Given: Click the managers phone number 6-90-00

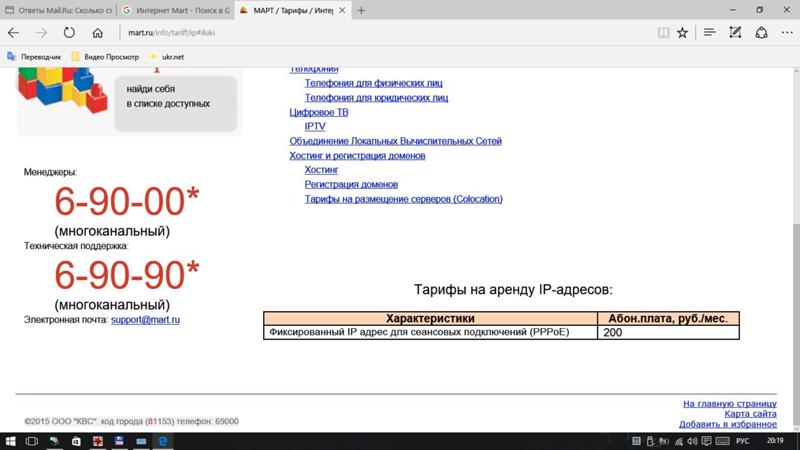Looking at the screenshot, I should point(127,202).
